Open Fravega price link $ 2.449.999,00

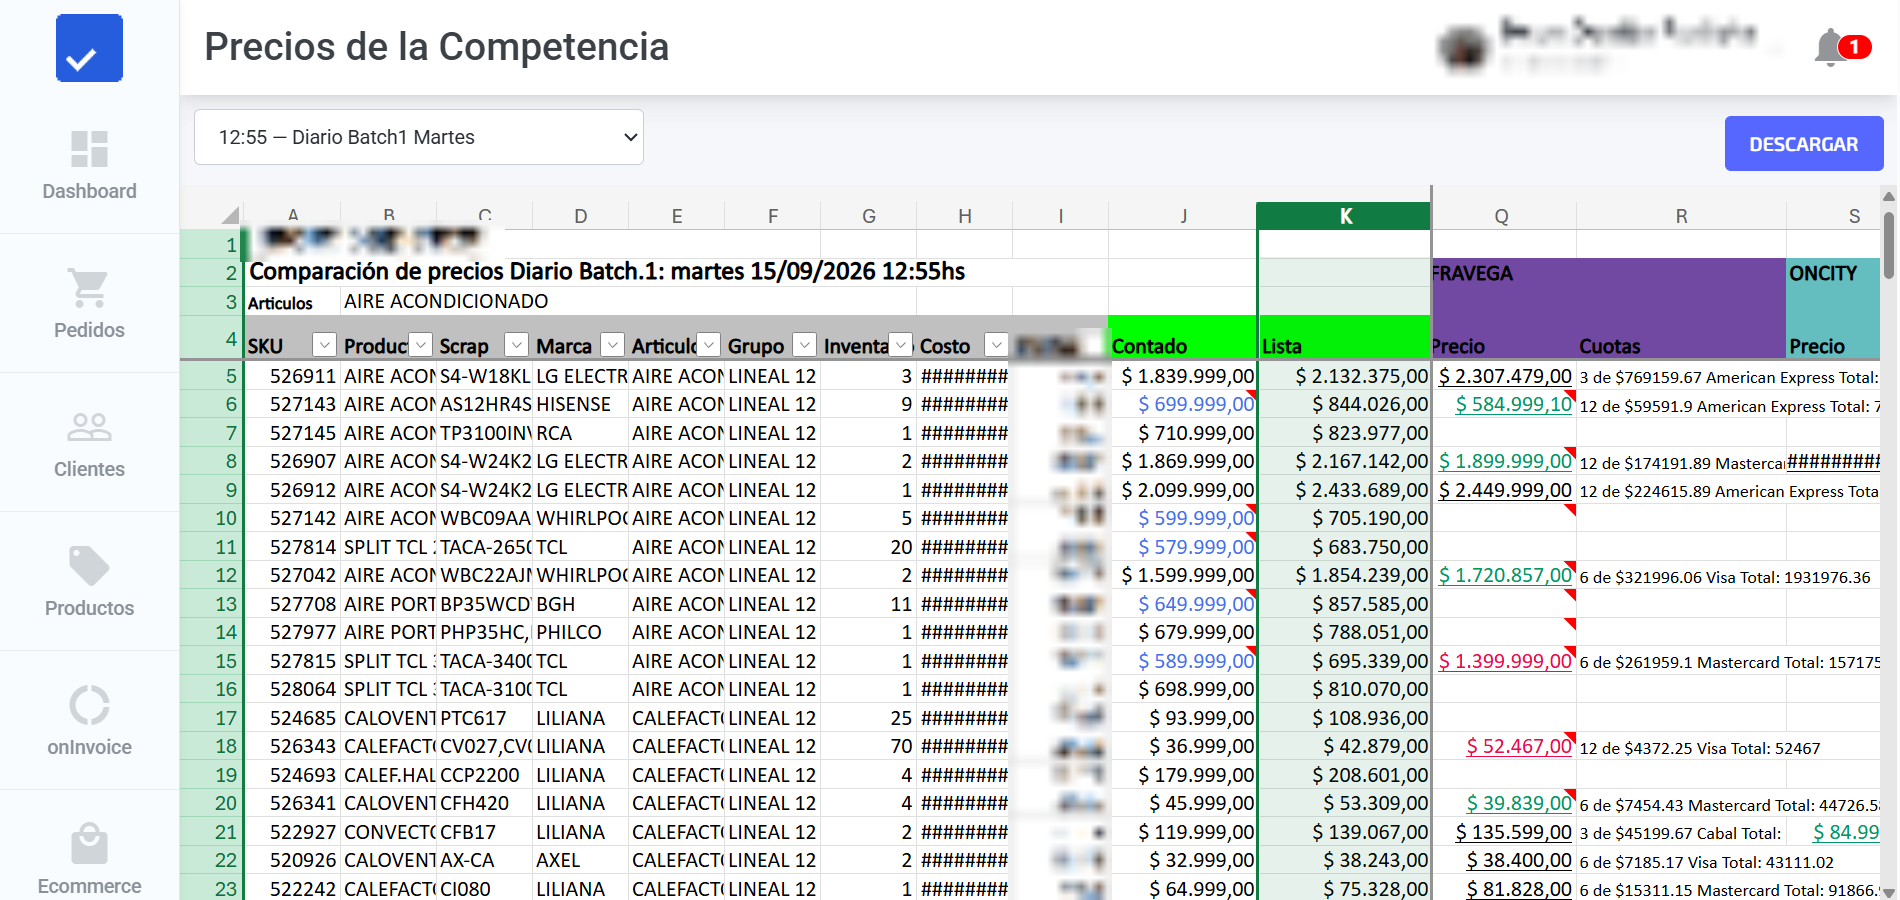coord(1505,490)
